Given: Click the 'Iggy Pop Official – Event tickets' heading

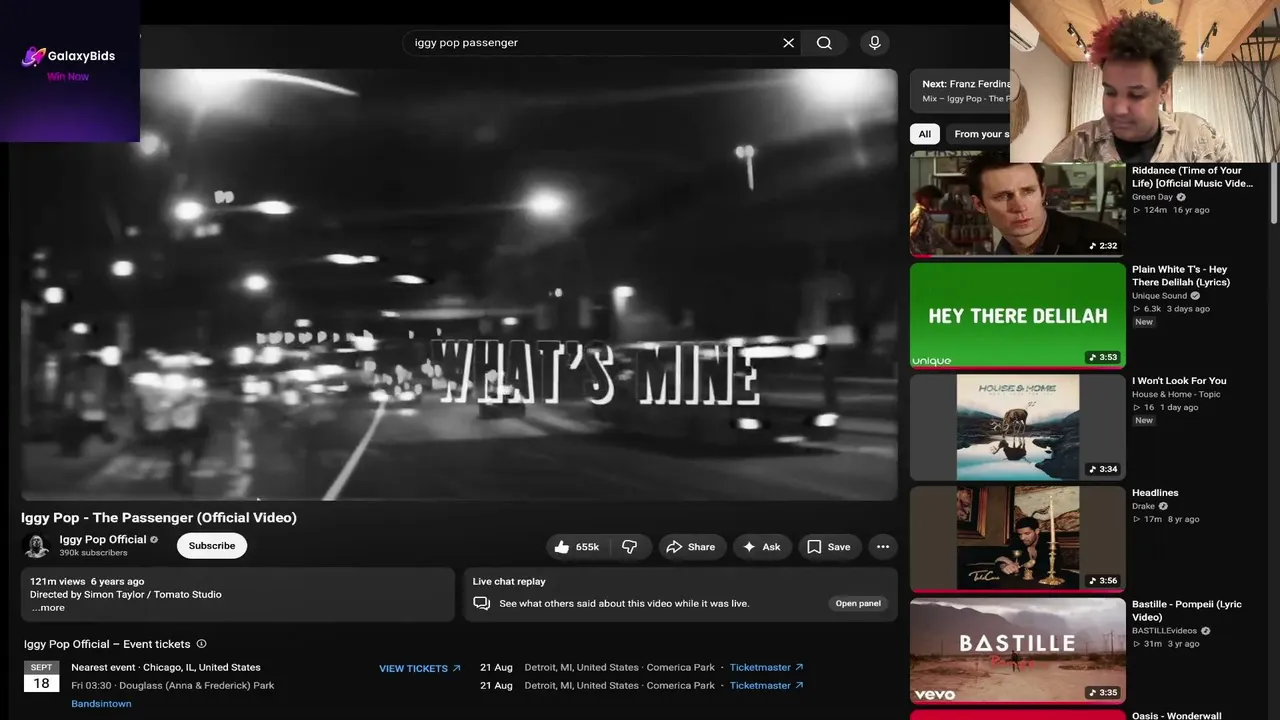Looking at the screenshot, I should pyautogui.click(x=107, y=644).
